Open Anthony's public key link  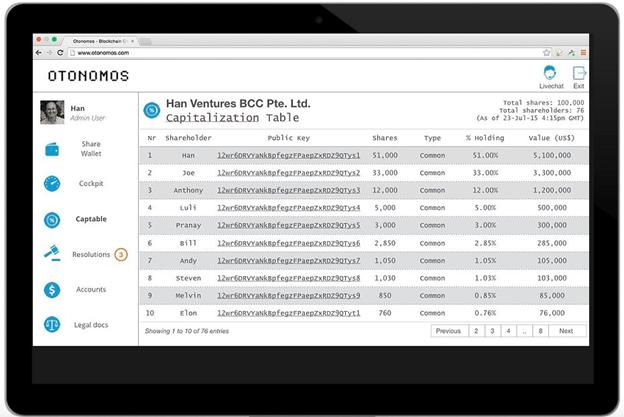click(289, 190)
